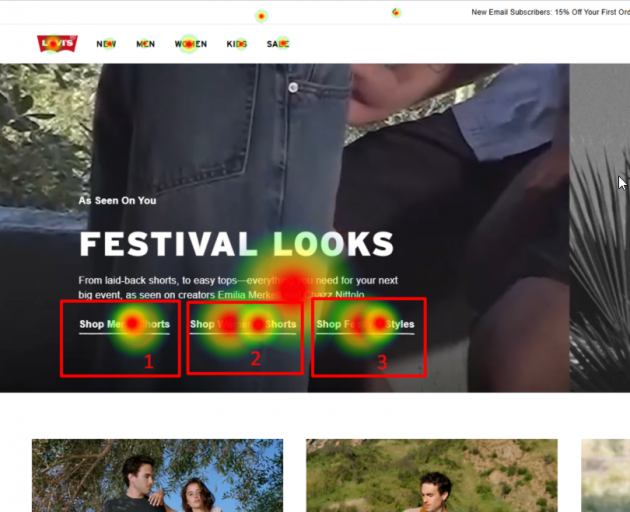Open the thumbnail of man on grassy hillside
This screenshot has width=630, height=512.
click(x=432, y=475)
